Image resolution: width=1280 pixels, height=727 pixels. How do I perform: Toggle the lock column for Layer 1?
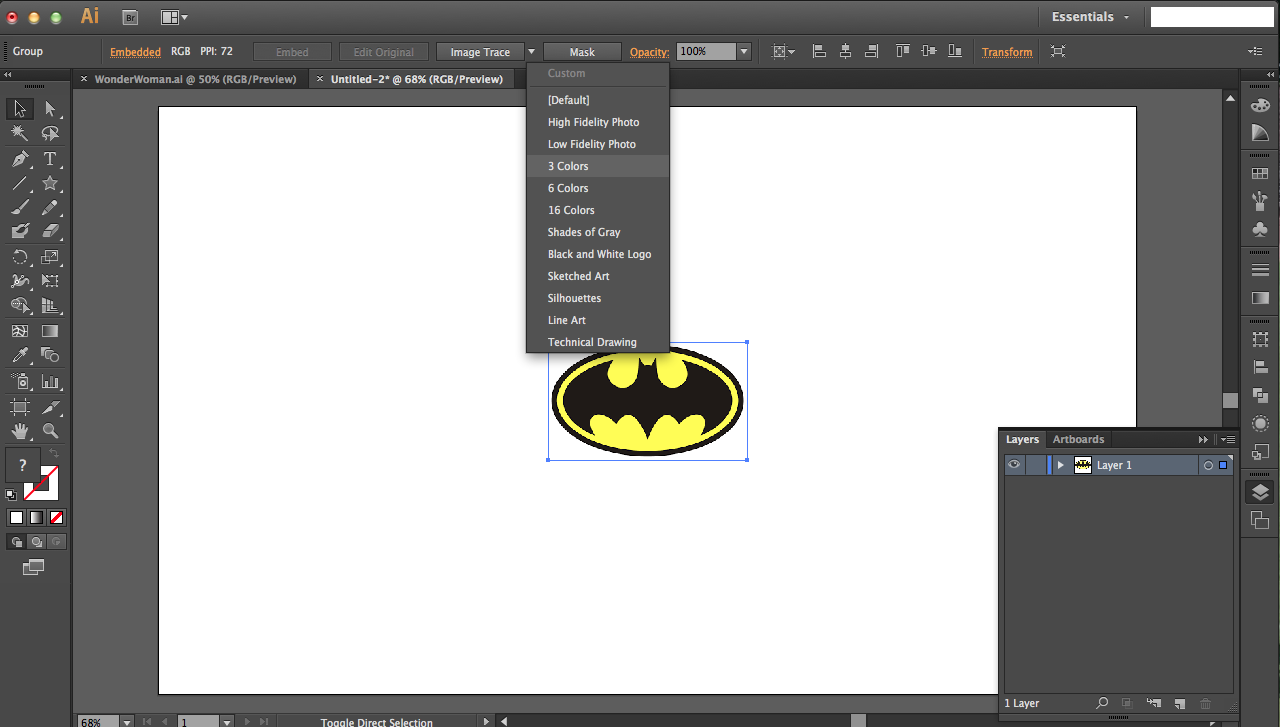pyautogui.click(x=1035, y=465)
